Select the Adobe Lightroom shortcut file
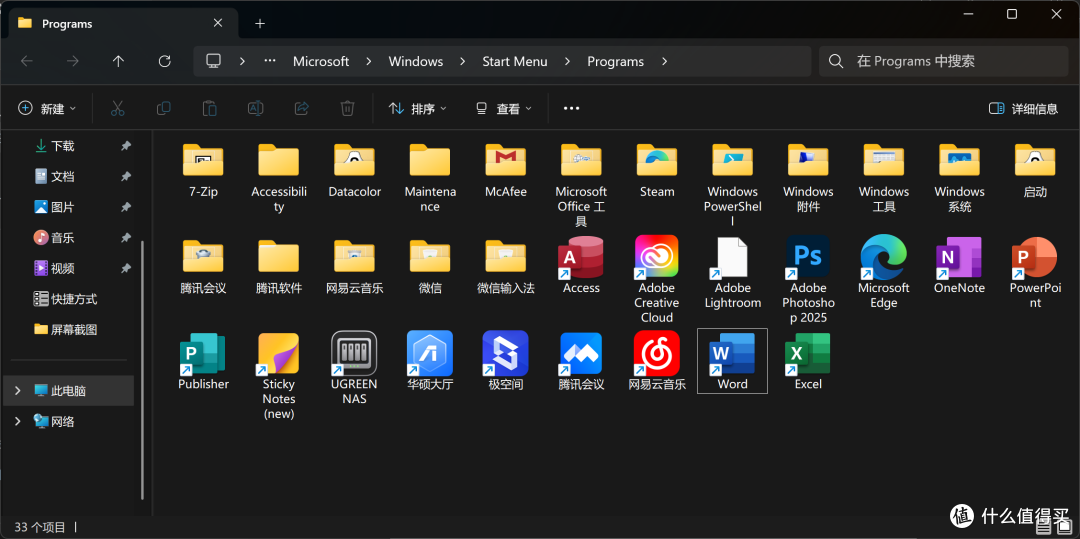1080x539 pixels. tap(732, 273)
